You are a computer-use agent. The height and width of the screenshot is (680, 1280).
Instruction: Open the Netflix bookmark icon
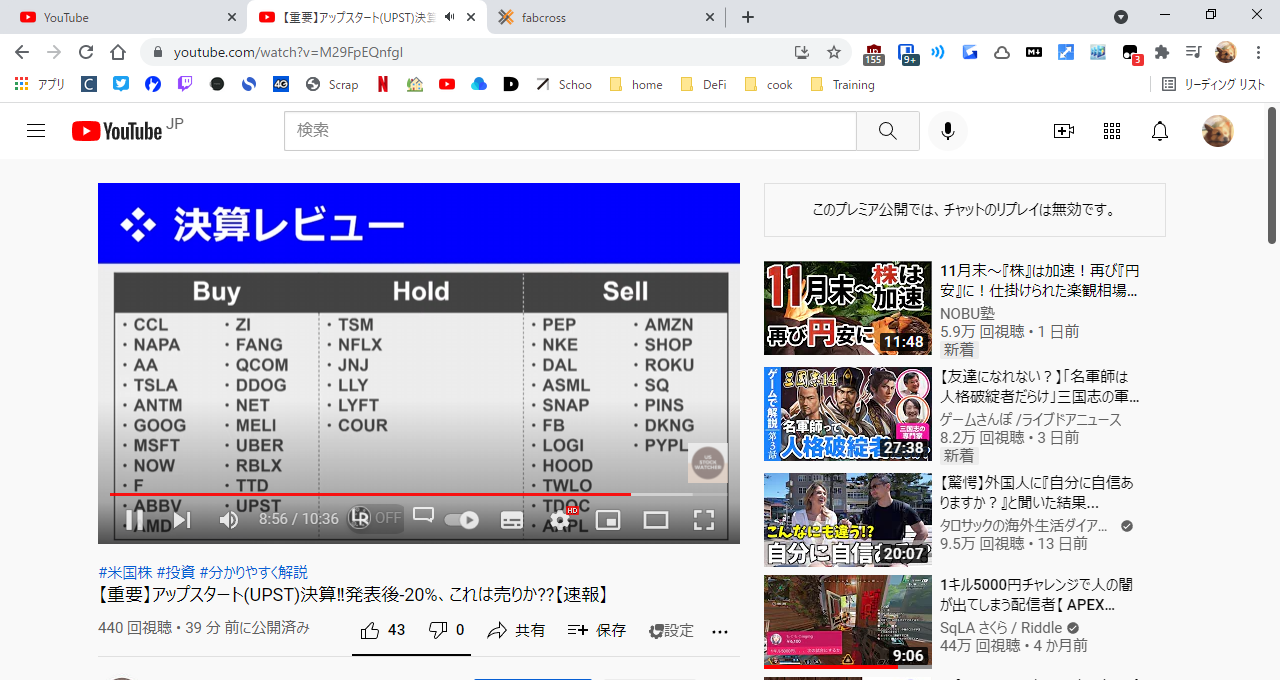(383, 85)
